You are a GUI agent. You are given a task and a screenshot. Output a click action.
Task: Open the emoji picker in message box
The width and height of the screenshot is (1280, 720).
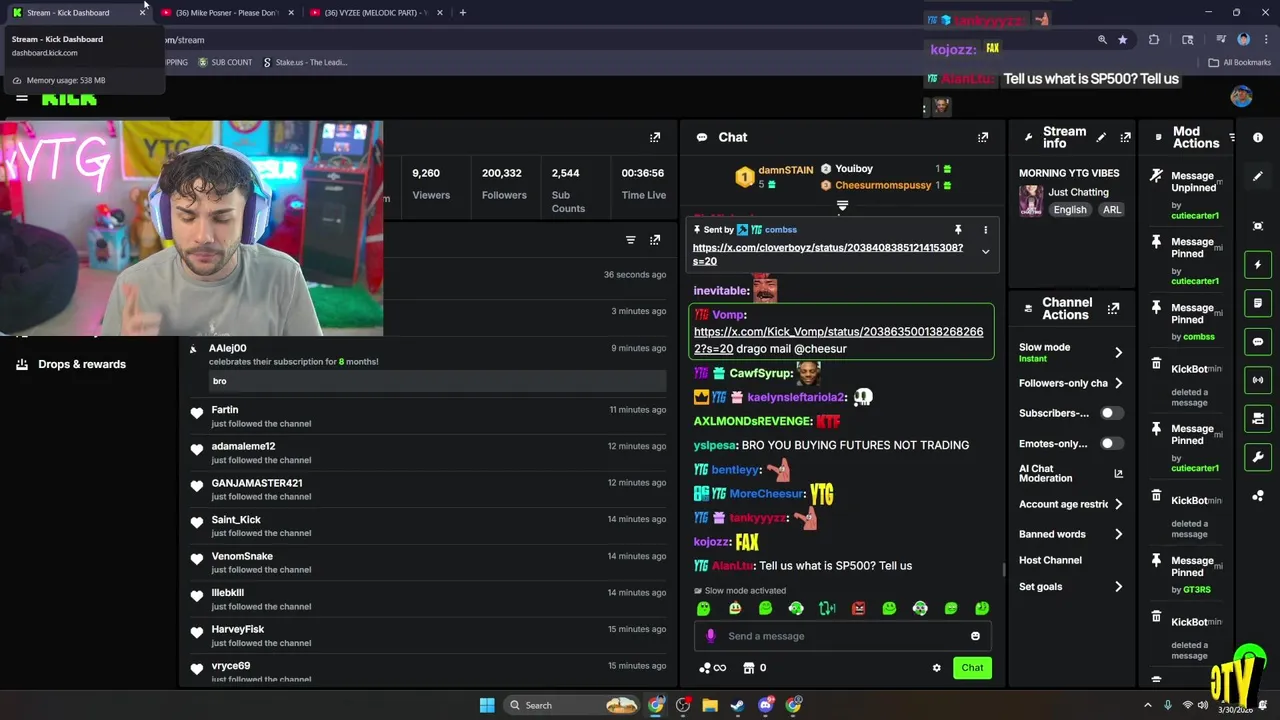click(975, 636)
